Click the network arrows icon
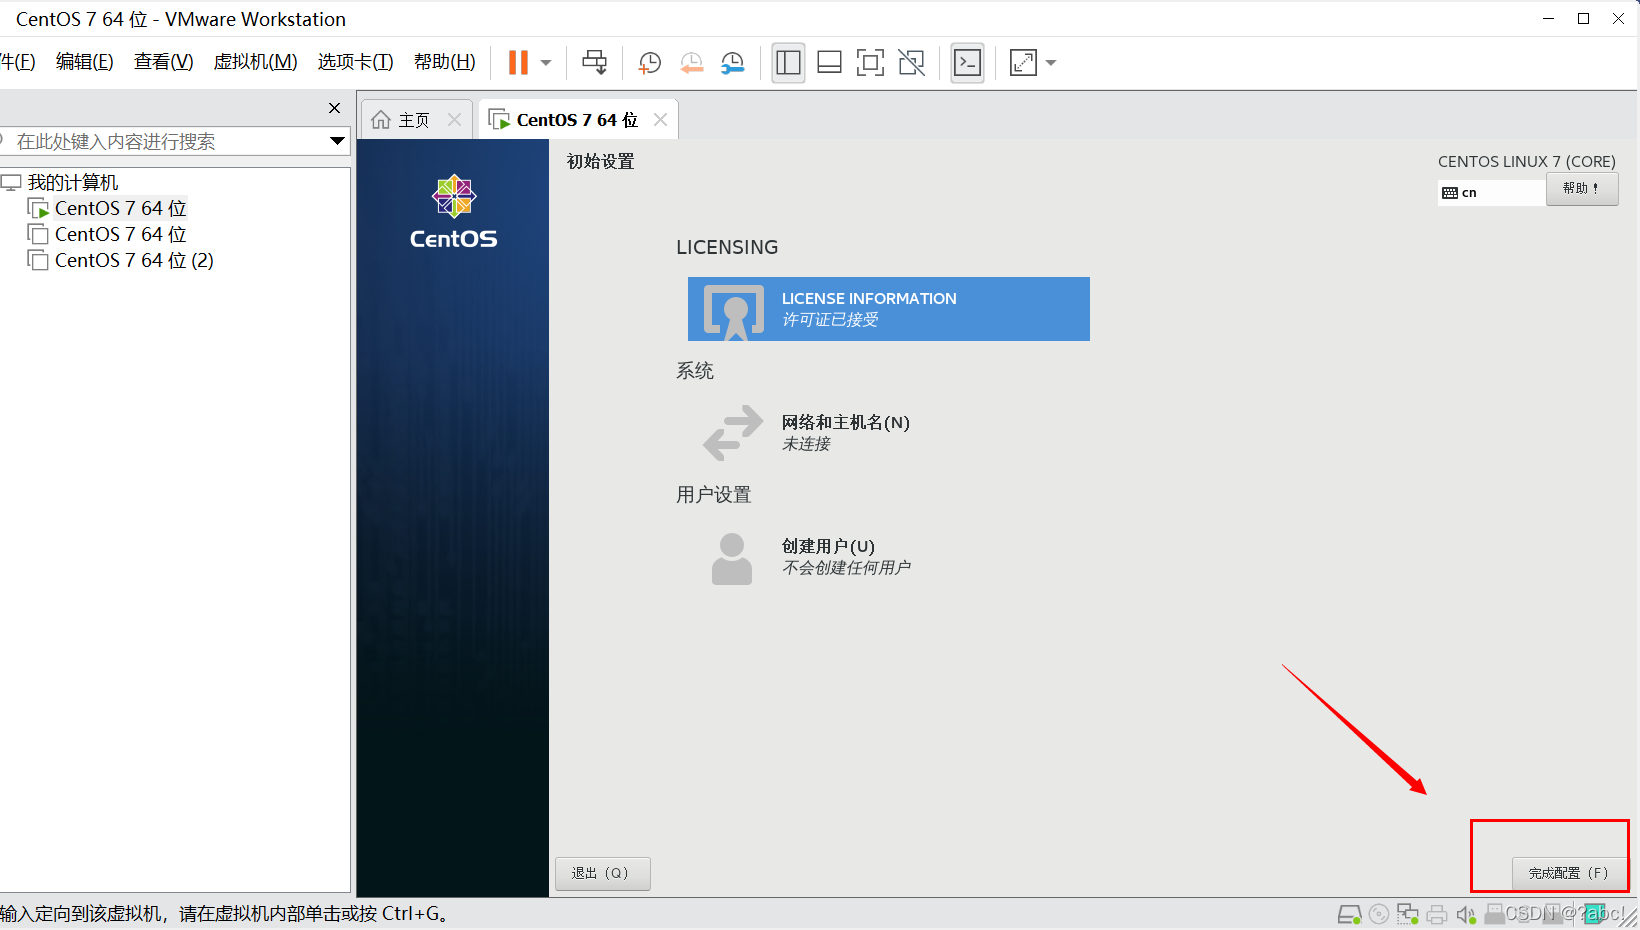 (x=733, y=432)
